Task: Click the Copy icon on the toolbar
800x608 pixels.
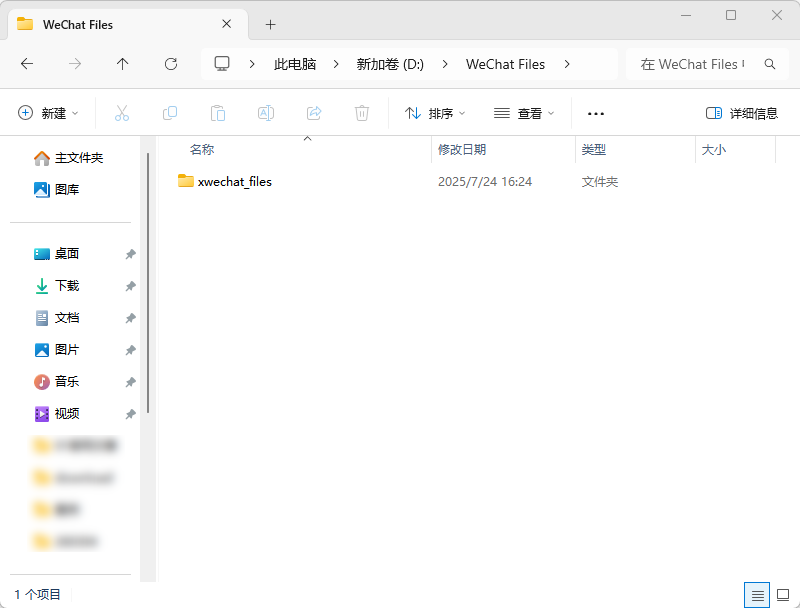Action: (170, 113)
